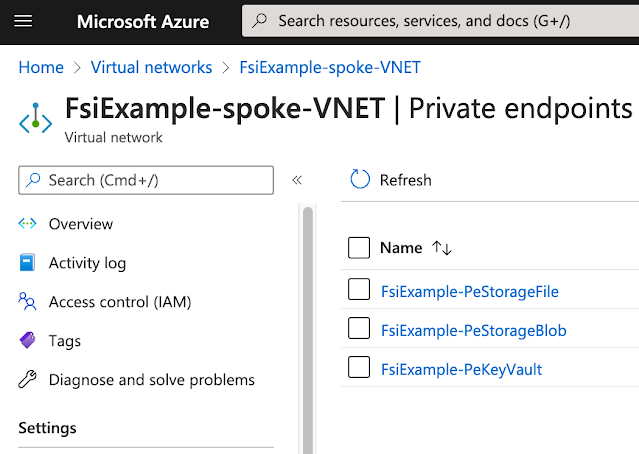Click the virtual network resource icon
The image size is (639, 454).
[35, 118]
